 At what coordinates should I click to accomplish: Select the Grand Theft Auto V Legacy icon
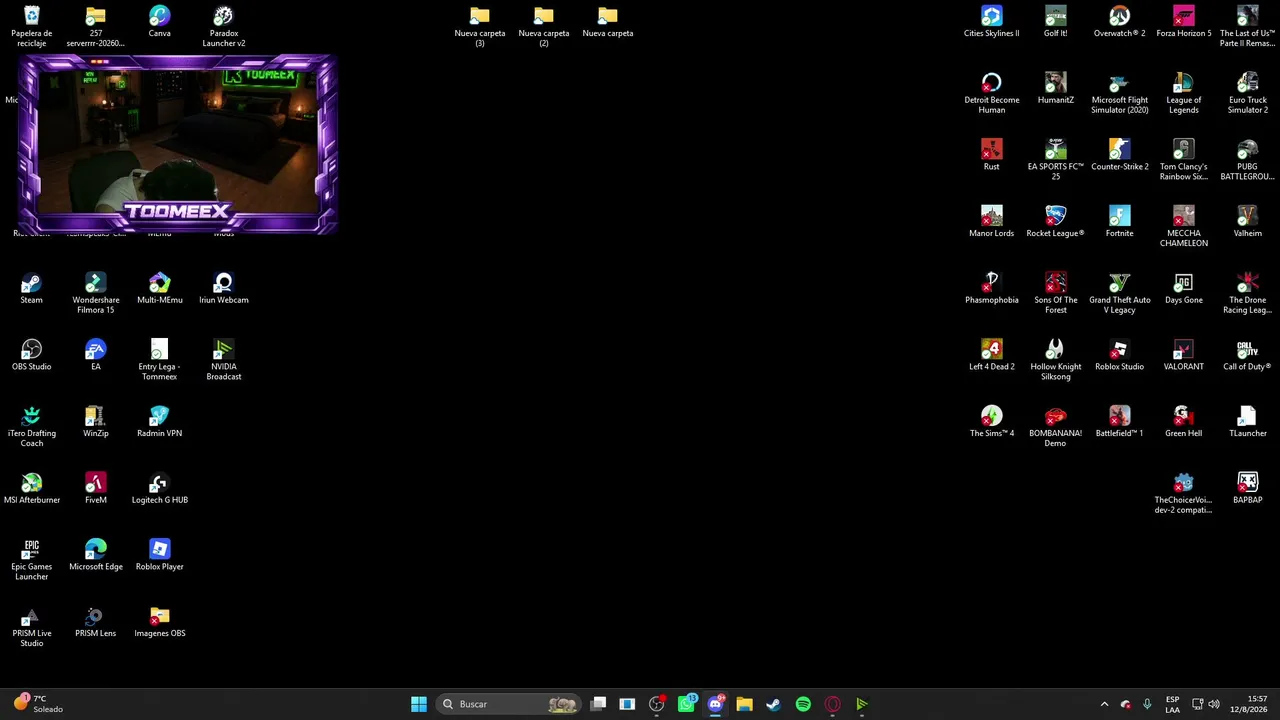tap(1120, 293)
